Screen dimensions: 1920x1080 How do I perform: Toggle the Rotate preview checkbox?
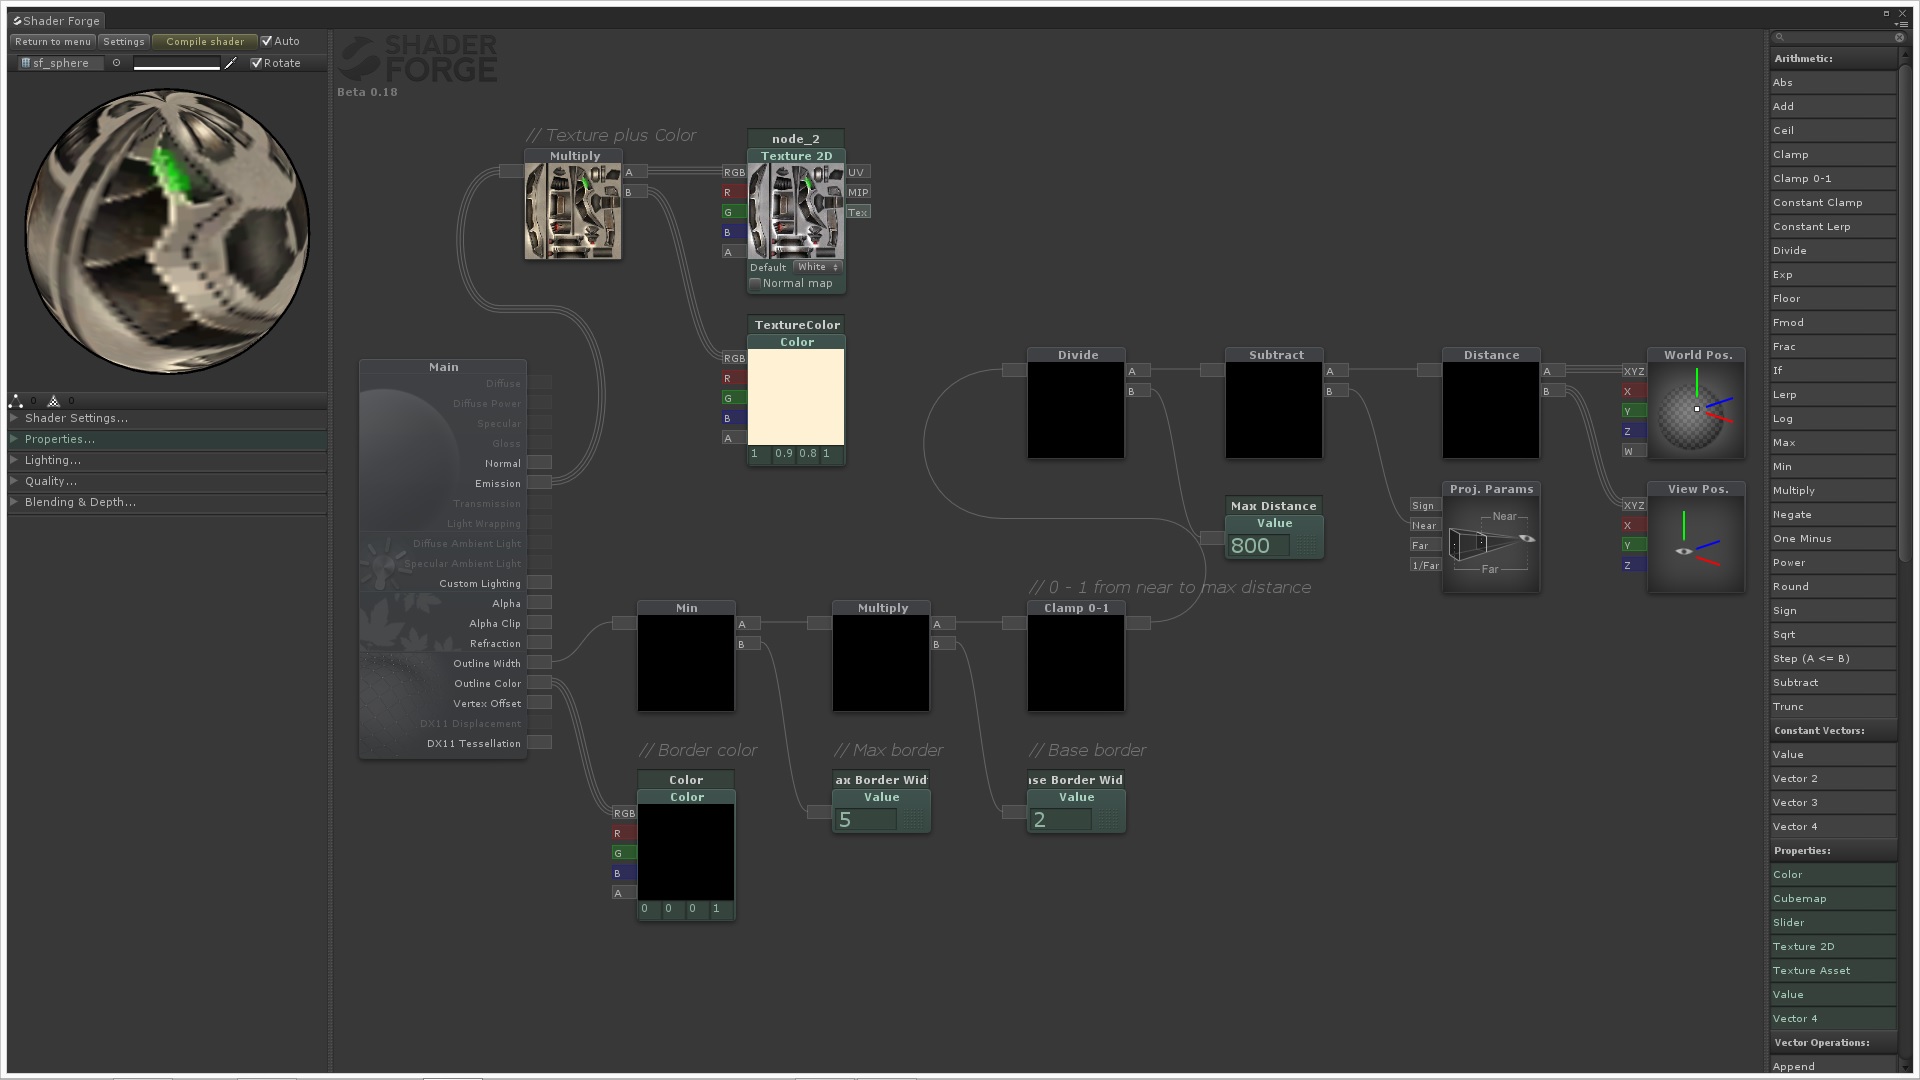(x=257, y=63)
